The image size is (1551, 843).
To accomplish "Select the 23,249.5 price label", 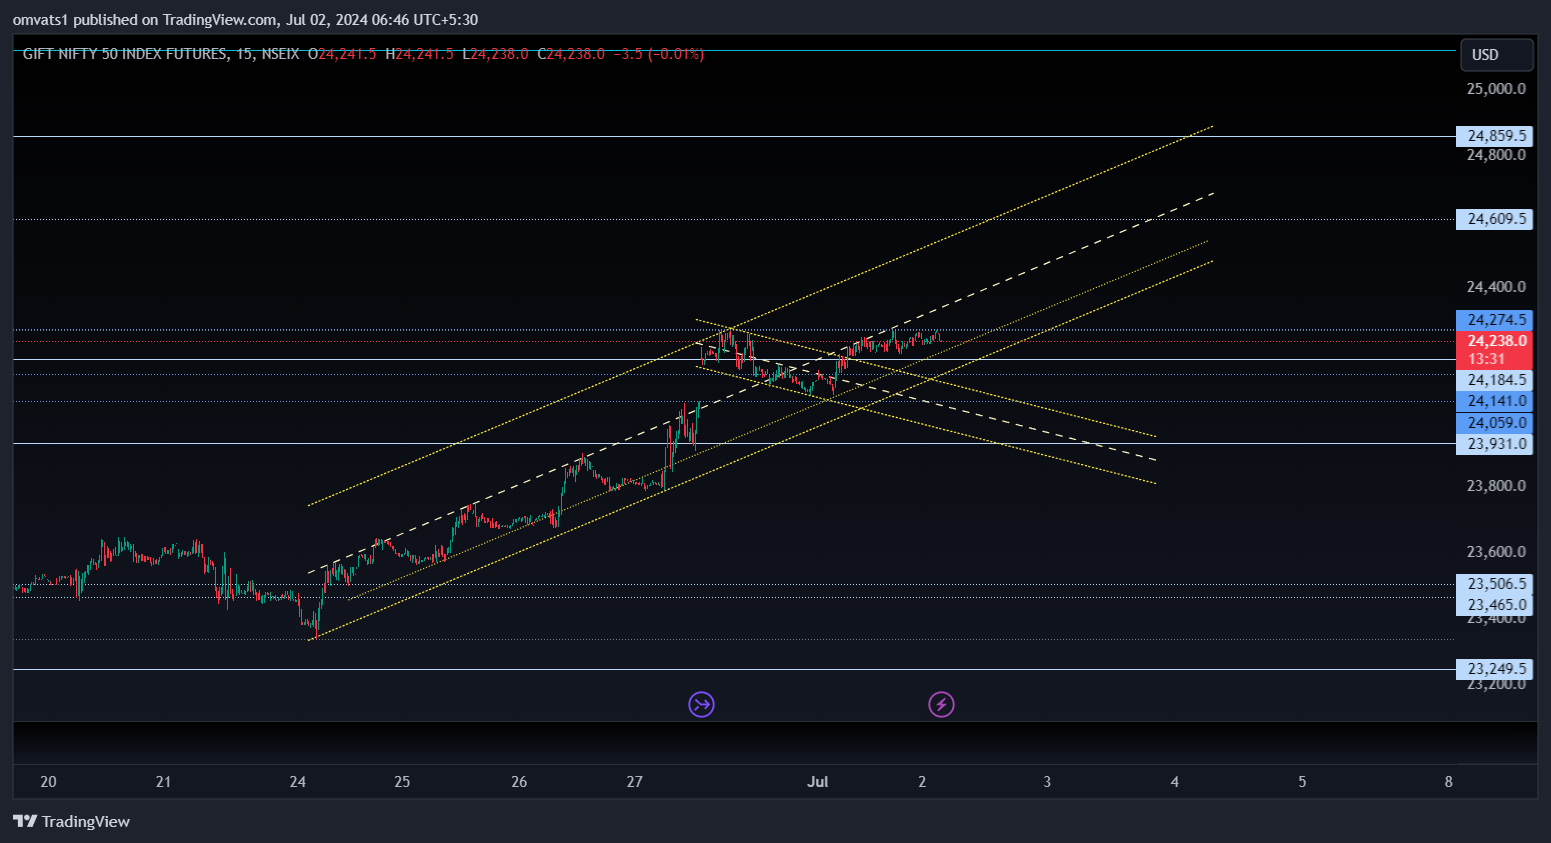I will pyautogui.click(x=1495, y=669).
